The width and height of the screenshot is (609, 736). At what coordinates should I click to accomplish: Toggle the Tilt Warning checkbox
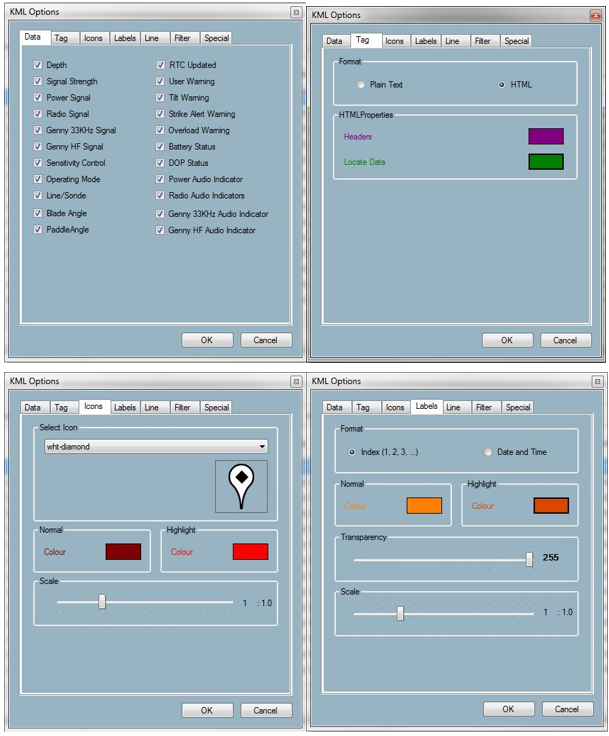pyautogui.click(x=160, y=98)
